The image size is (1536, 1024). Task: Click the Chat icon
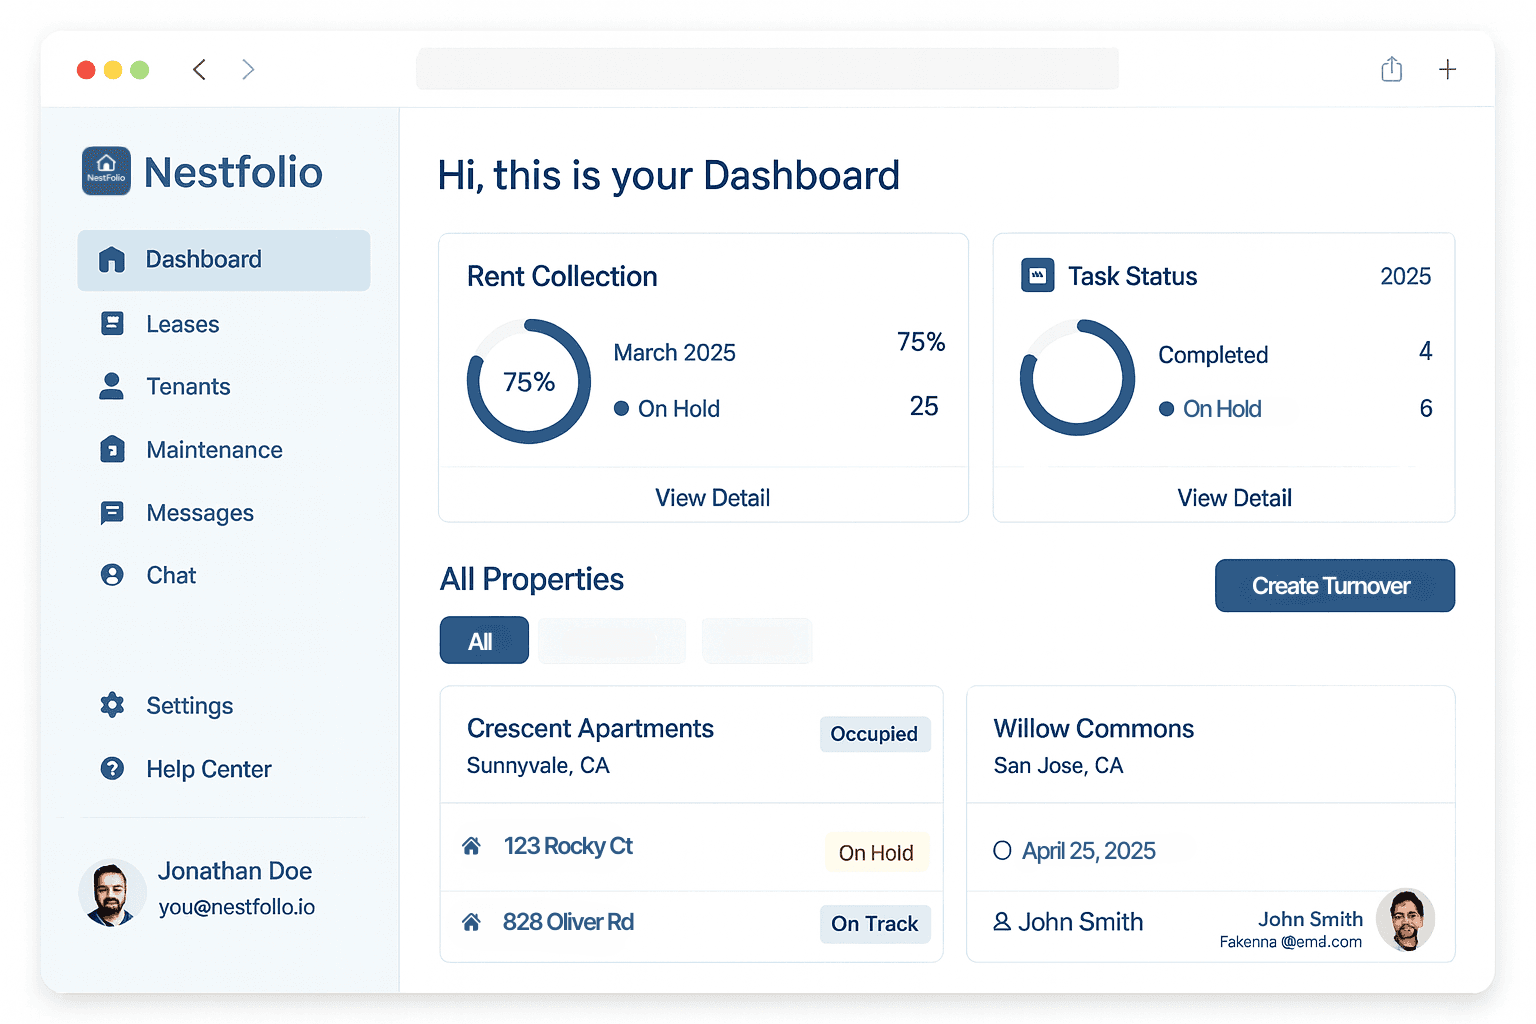112,575
